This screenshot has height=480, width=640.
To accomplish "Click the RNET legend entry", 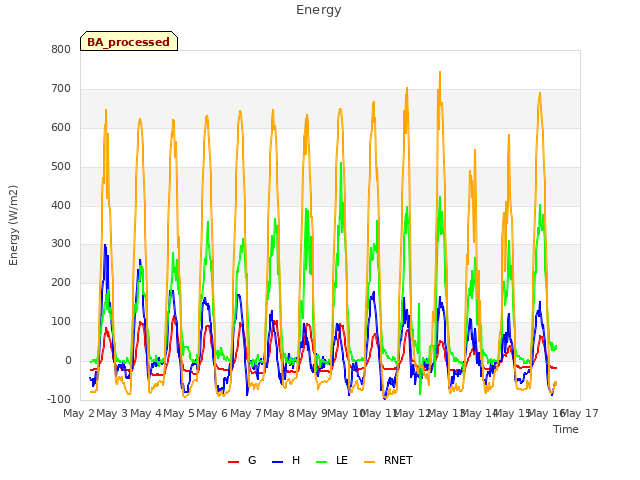I will [388, 460].
